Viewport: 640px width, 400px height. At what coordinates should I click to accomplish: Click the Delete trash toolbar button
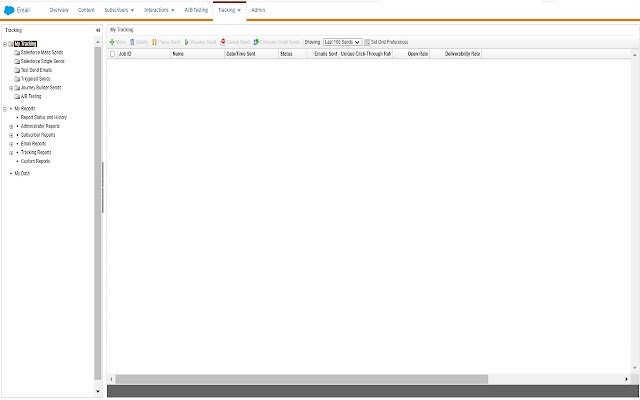coord(139,42)
